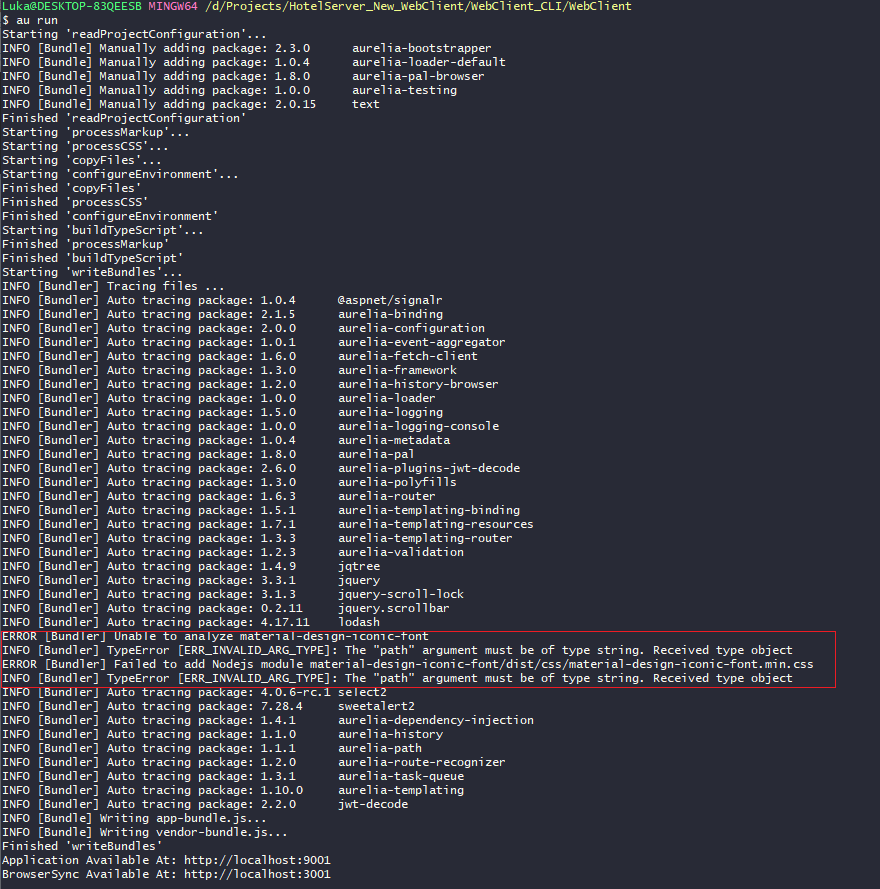Screen dimensions: 880x889
Task: Click the 'Writing app-bundle.js...' line
Action: [x=134, y=819]
